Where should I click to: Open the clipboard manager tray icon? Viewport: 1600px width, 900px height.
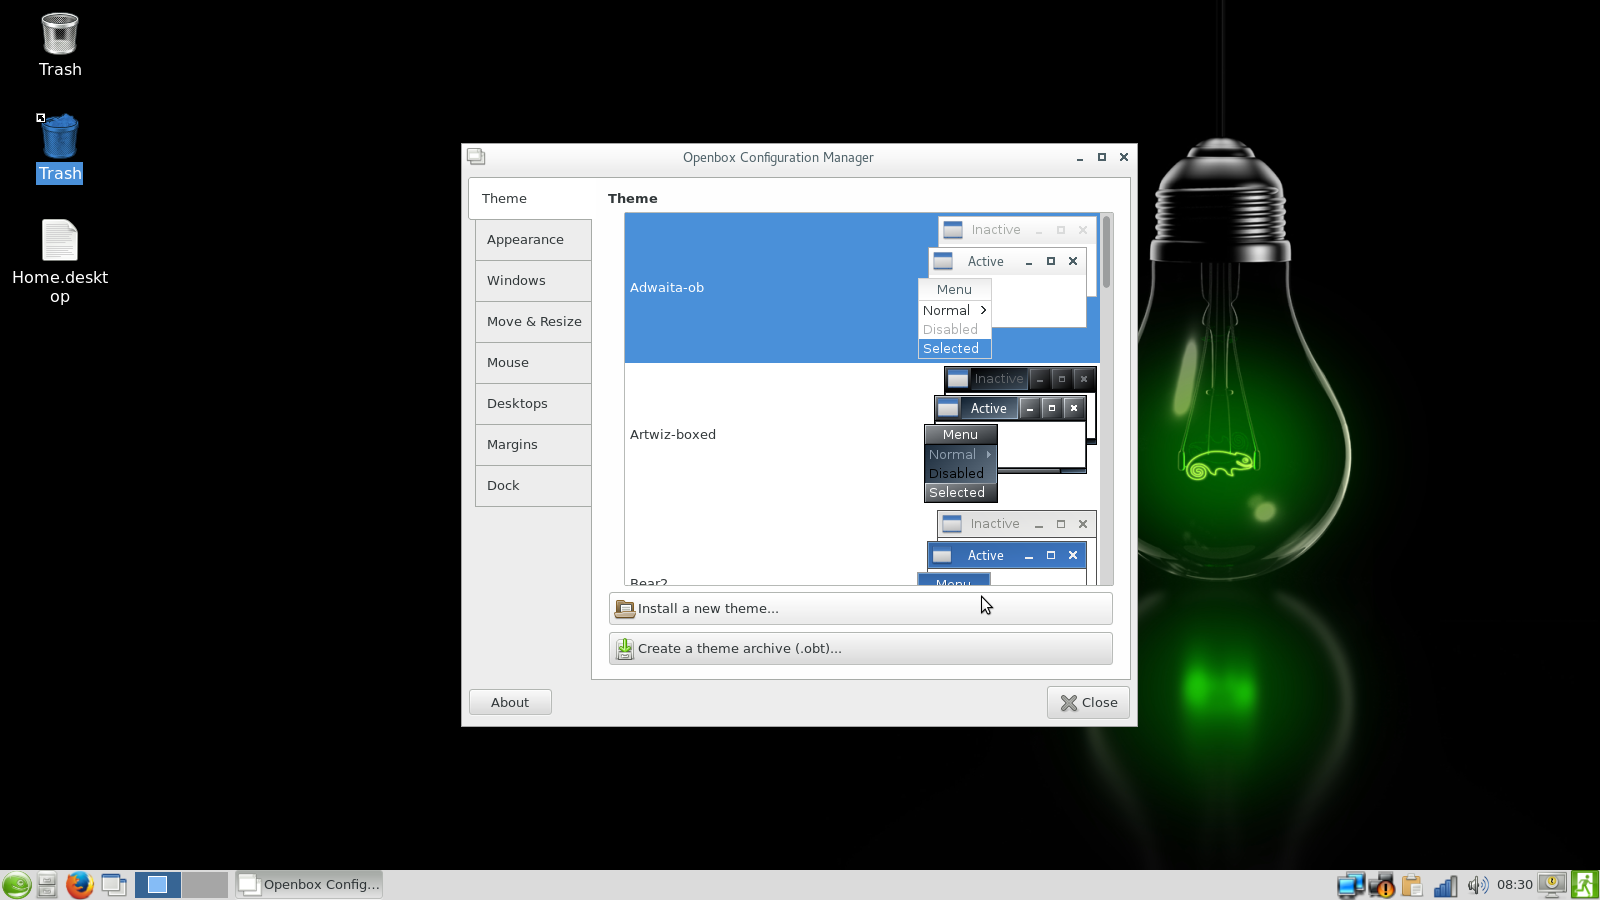[x=1412, y=885]
